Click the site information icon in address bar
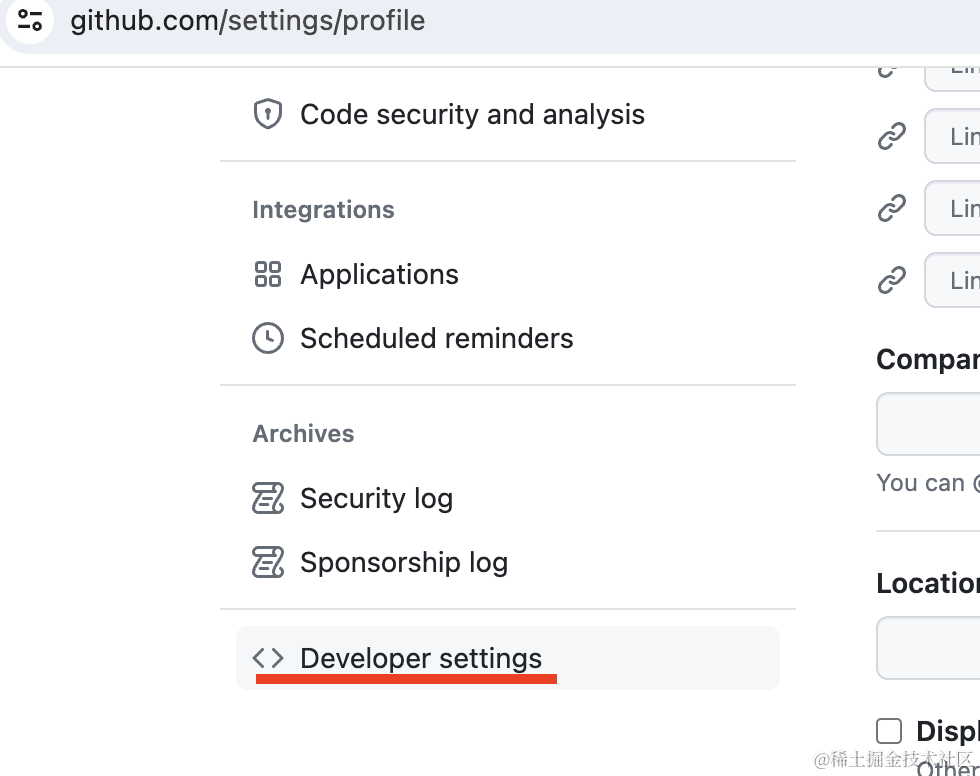 30,21
